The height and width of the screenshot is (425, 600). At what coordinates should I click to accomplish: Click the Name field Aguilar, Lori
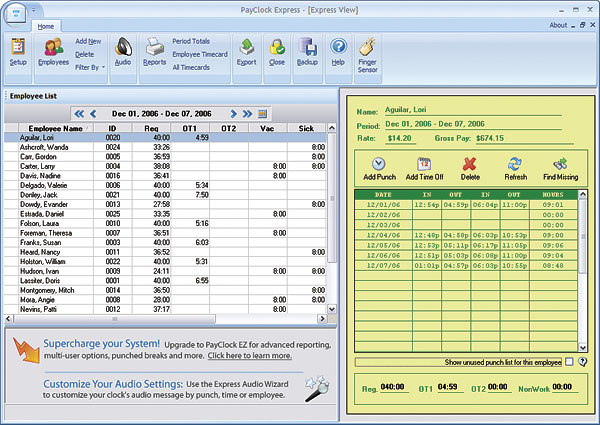point(473,110)
